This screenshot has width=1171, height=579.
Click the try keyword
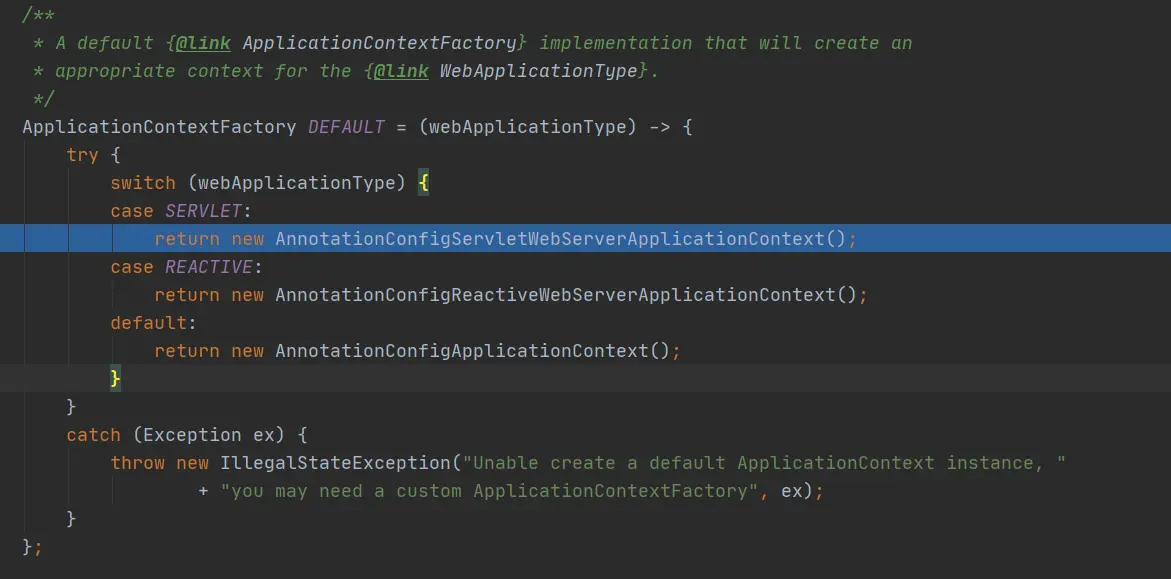pyautogui.click(x=82, y=155)
